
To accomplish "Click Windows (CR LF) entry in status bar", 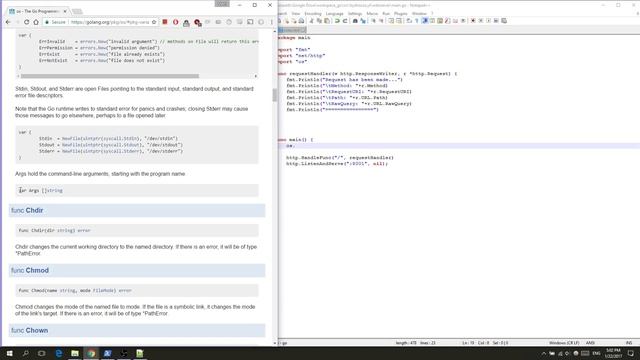I will point(564,343).
